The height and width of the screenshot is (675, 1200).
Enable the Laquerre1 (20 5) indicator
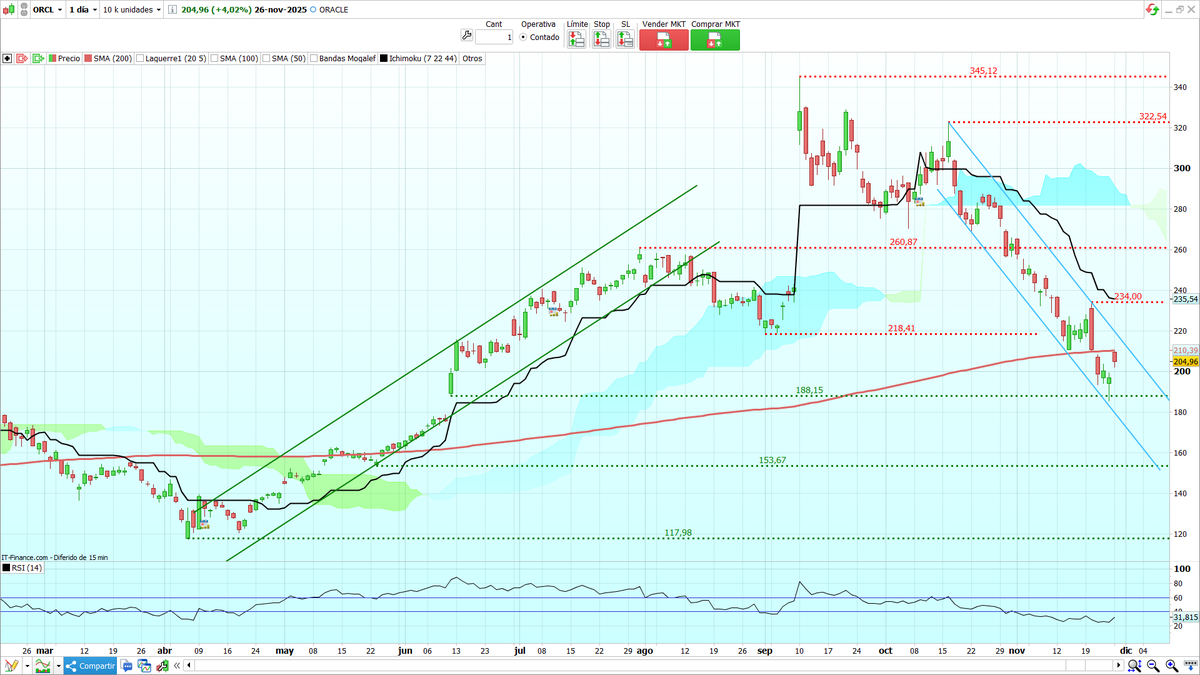[x=140, y=58]
